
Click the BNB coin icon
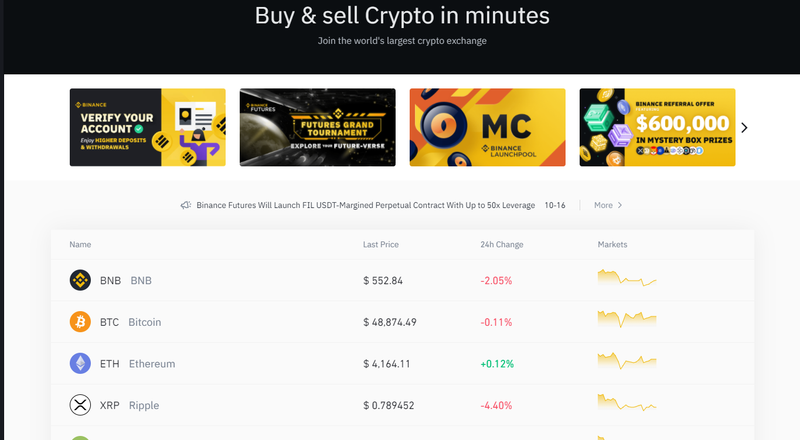point(80,281)
